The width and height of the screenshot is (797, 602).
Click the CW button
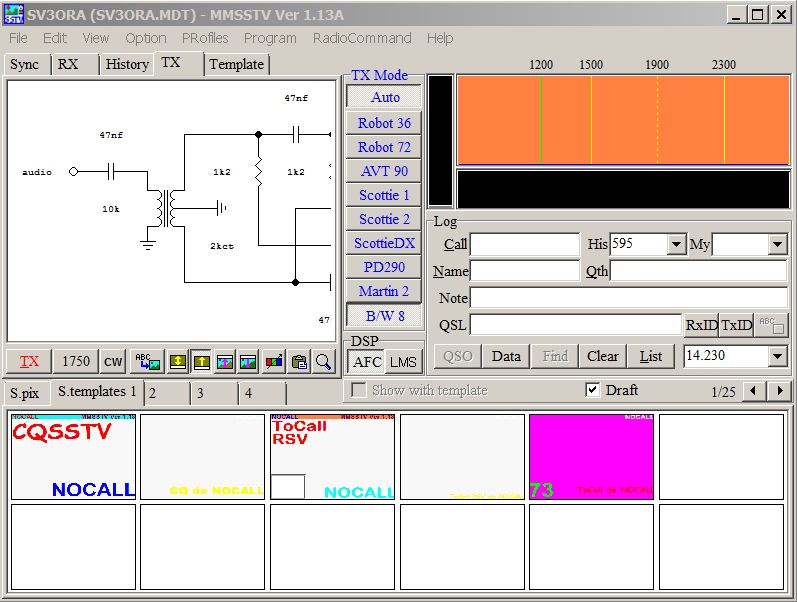coord(113,362)
